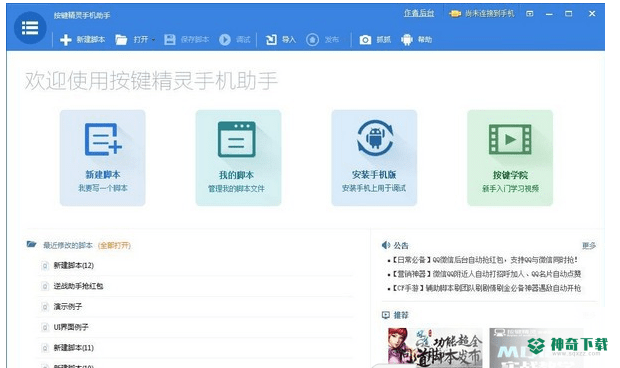Click the mini-mode window icon in title bar
This screenshot has height=368, width=620.
click(x=529, y=14)
